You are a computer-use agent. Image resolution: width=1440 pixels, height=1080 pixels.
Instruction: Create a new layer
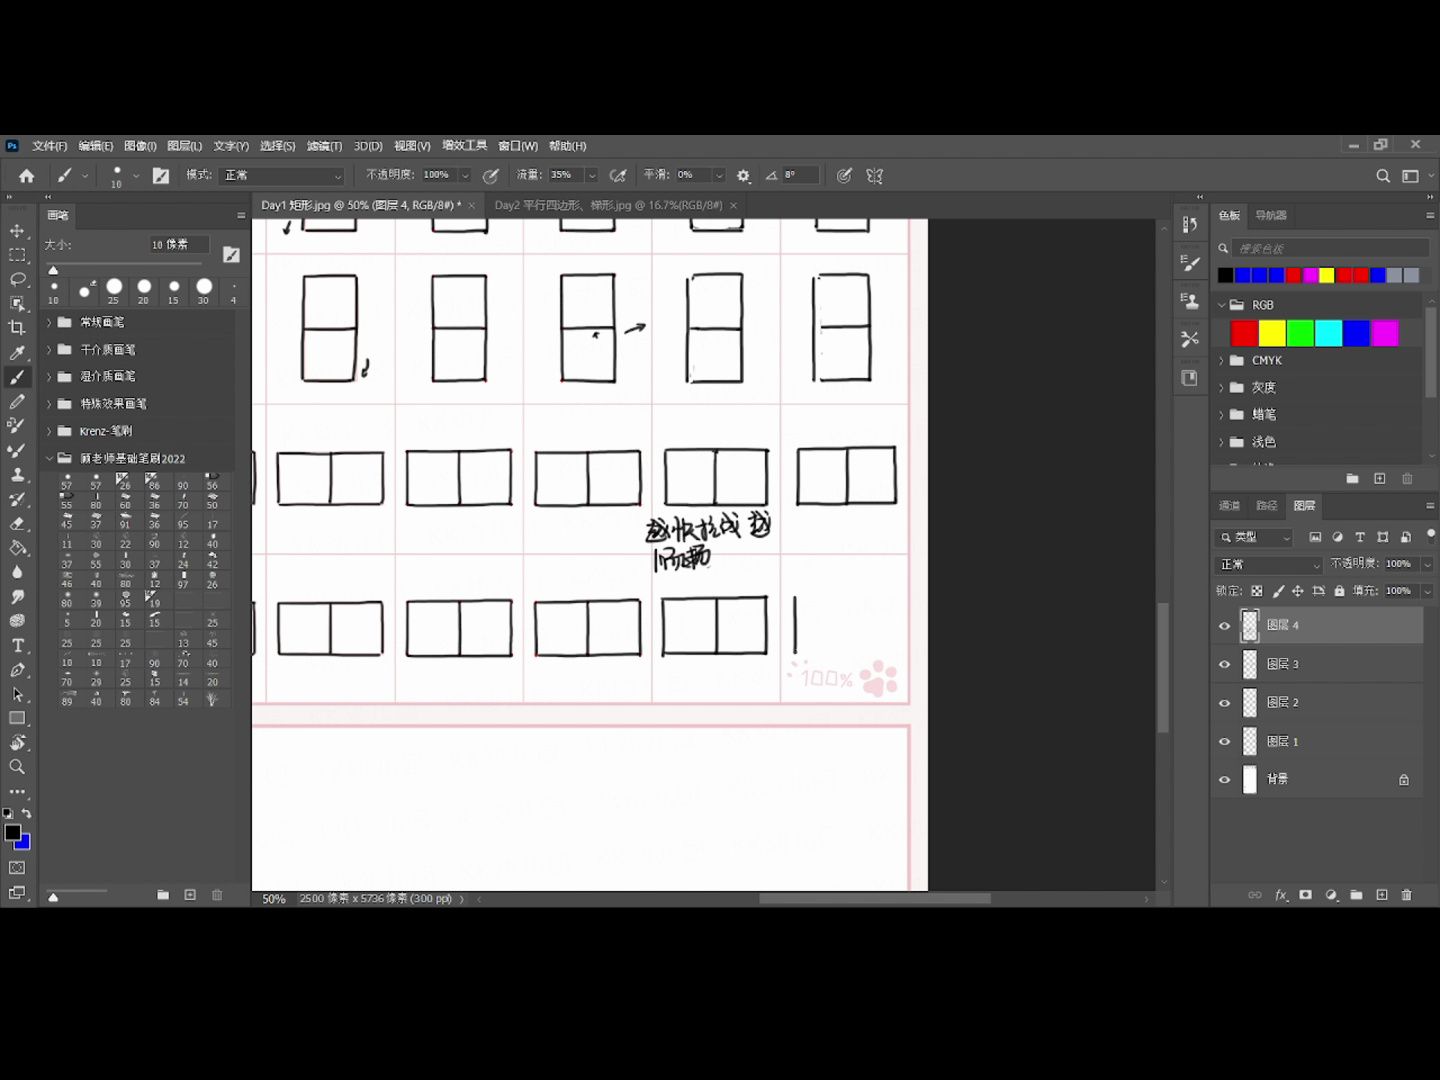[x=1382, y=895]
